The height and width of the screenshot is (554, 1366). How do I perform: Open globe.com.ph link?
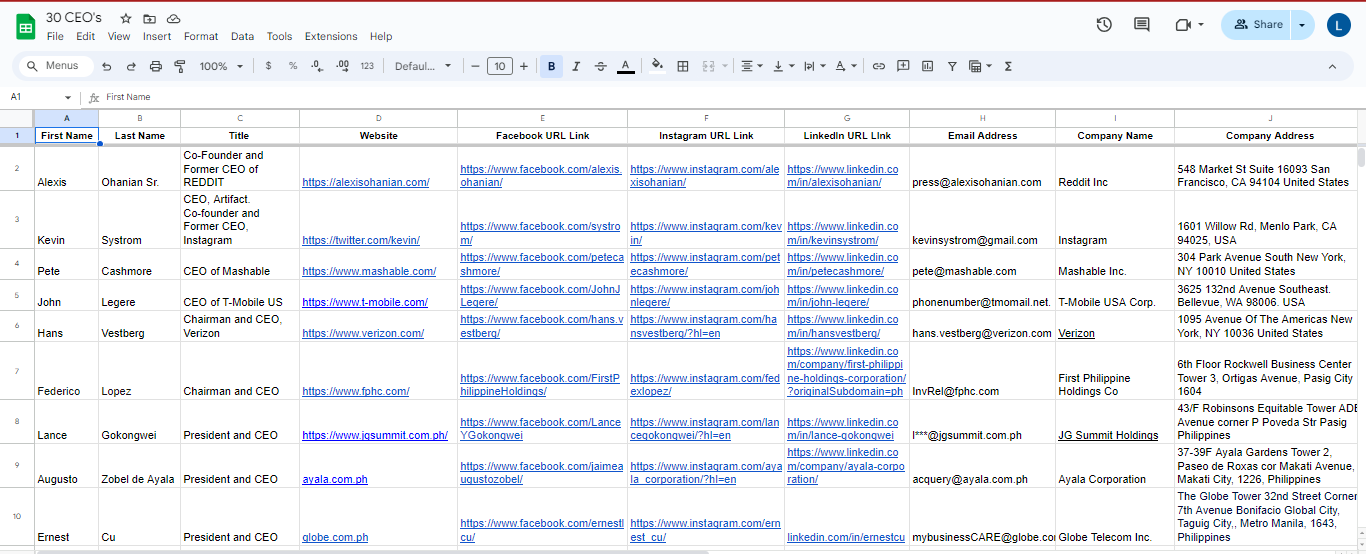point(335,537)
